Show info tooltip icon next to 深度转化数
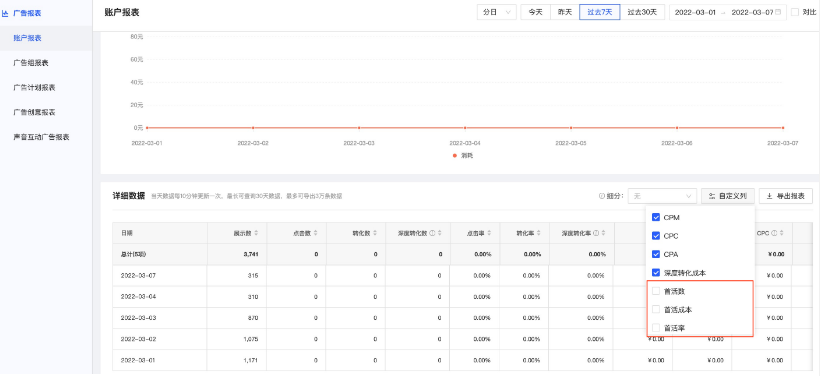The height and width of the screenshot is (376, 820). tap(432, 233)
